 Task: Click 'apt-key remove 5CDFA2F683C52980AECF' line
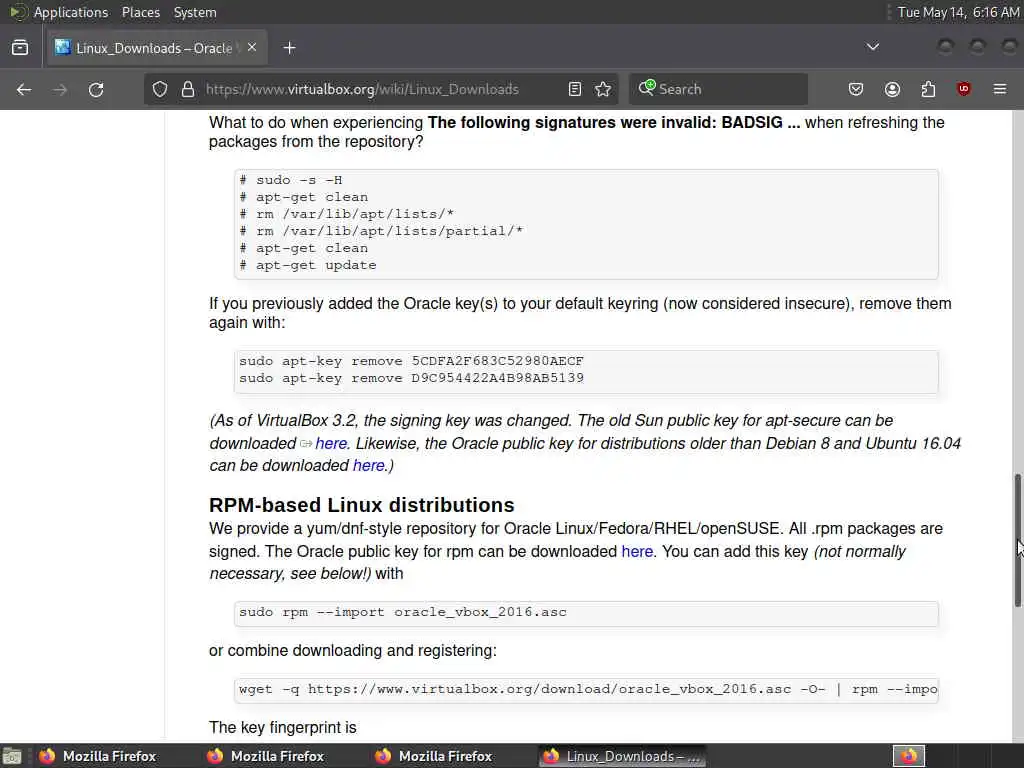tap(411, 361)
